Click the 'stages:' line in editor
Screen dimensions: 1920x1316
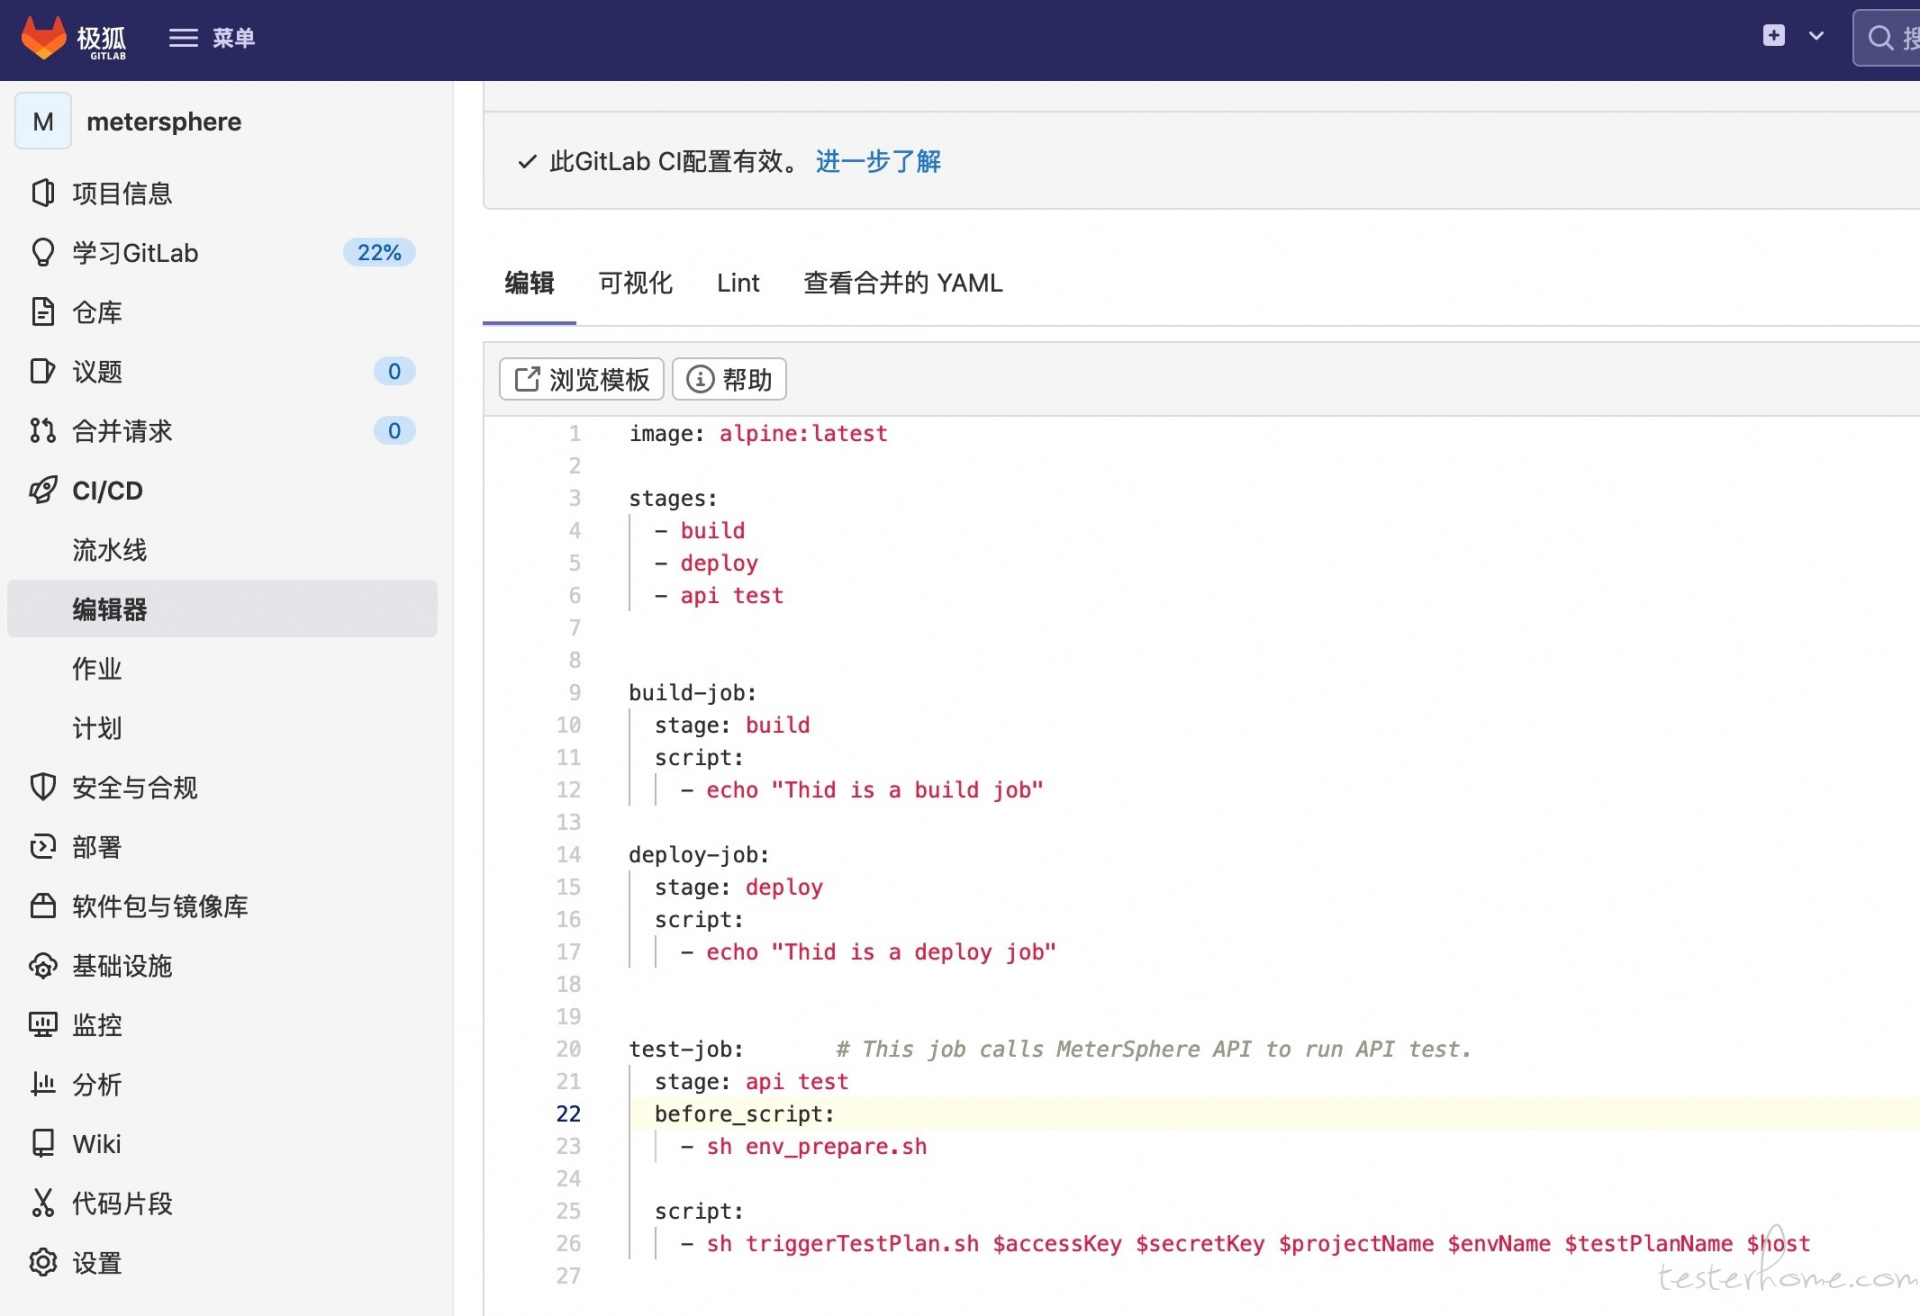pyautogui.click(x=673, y=498)
